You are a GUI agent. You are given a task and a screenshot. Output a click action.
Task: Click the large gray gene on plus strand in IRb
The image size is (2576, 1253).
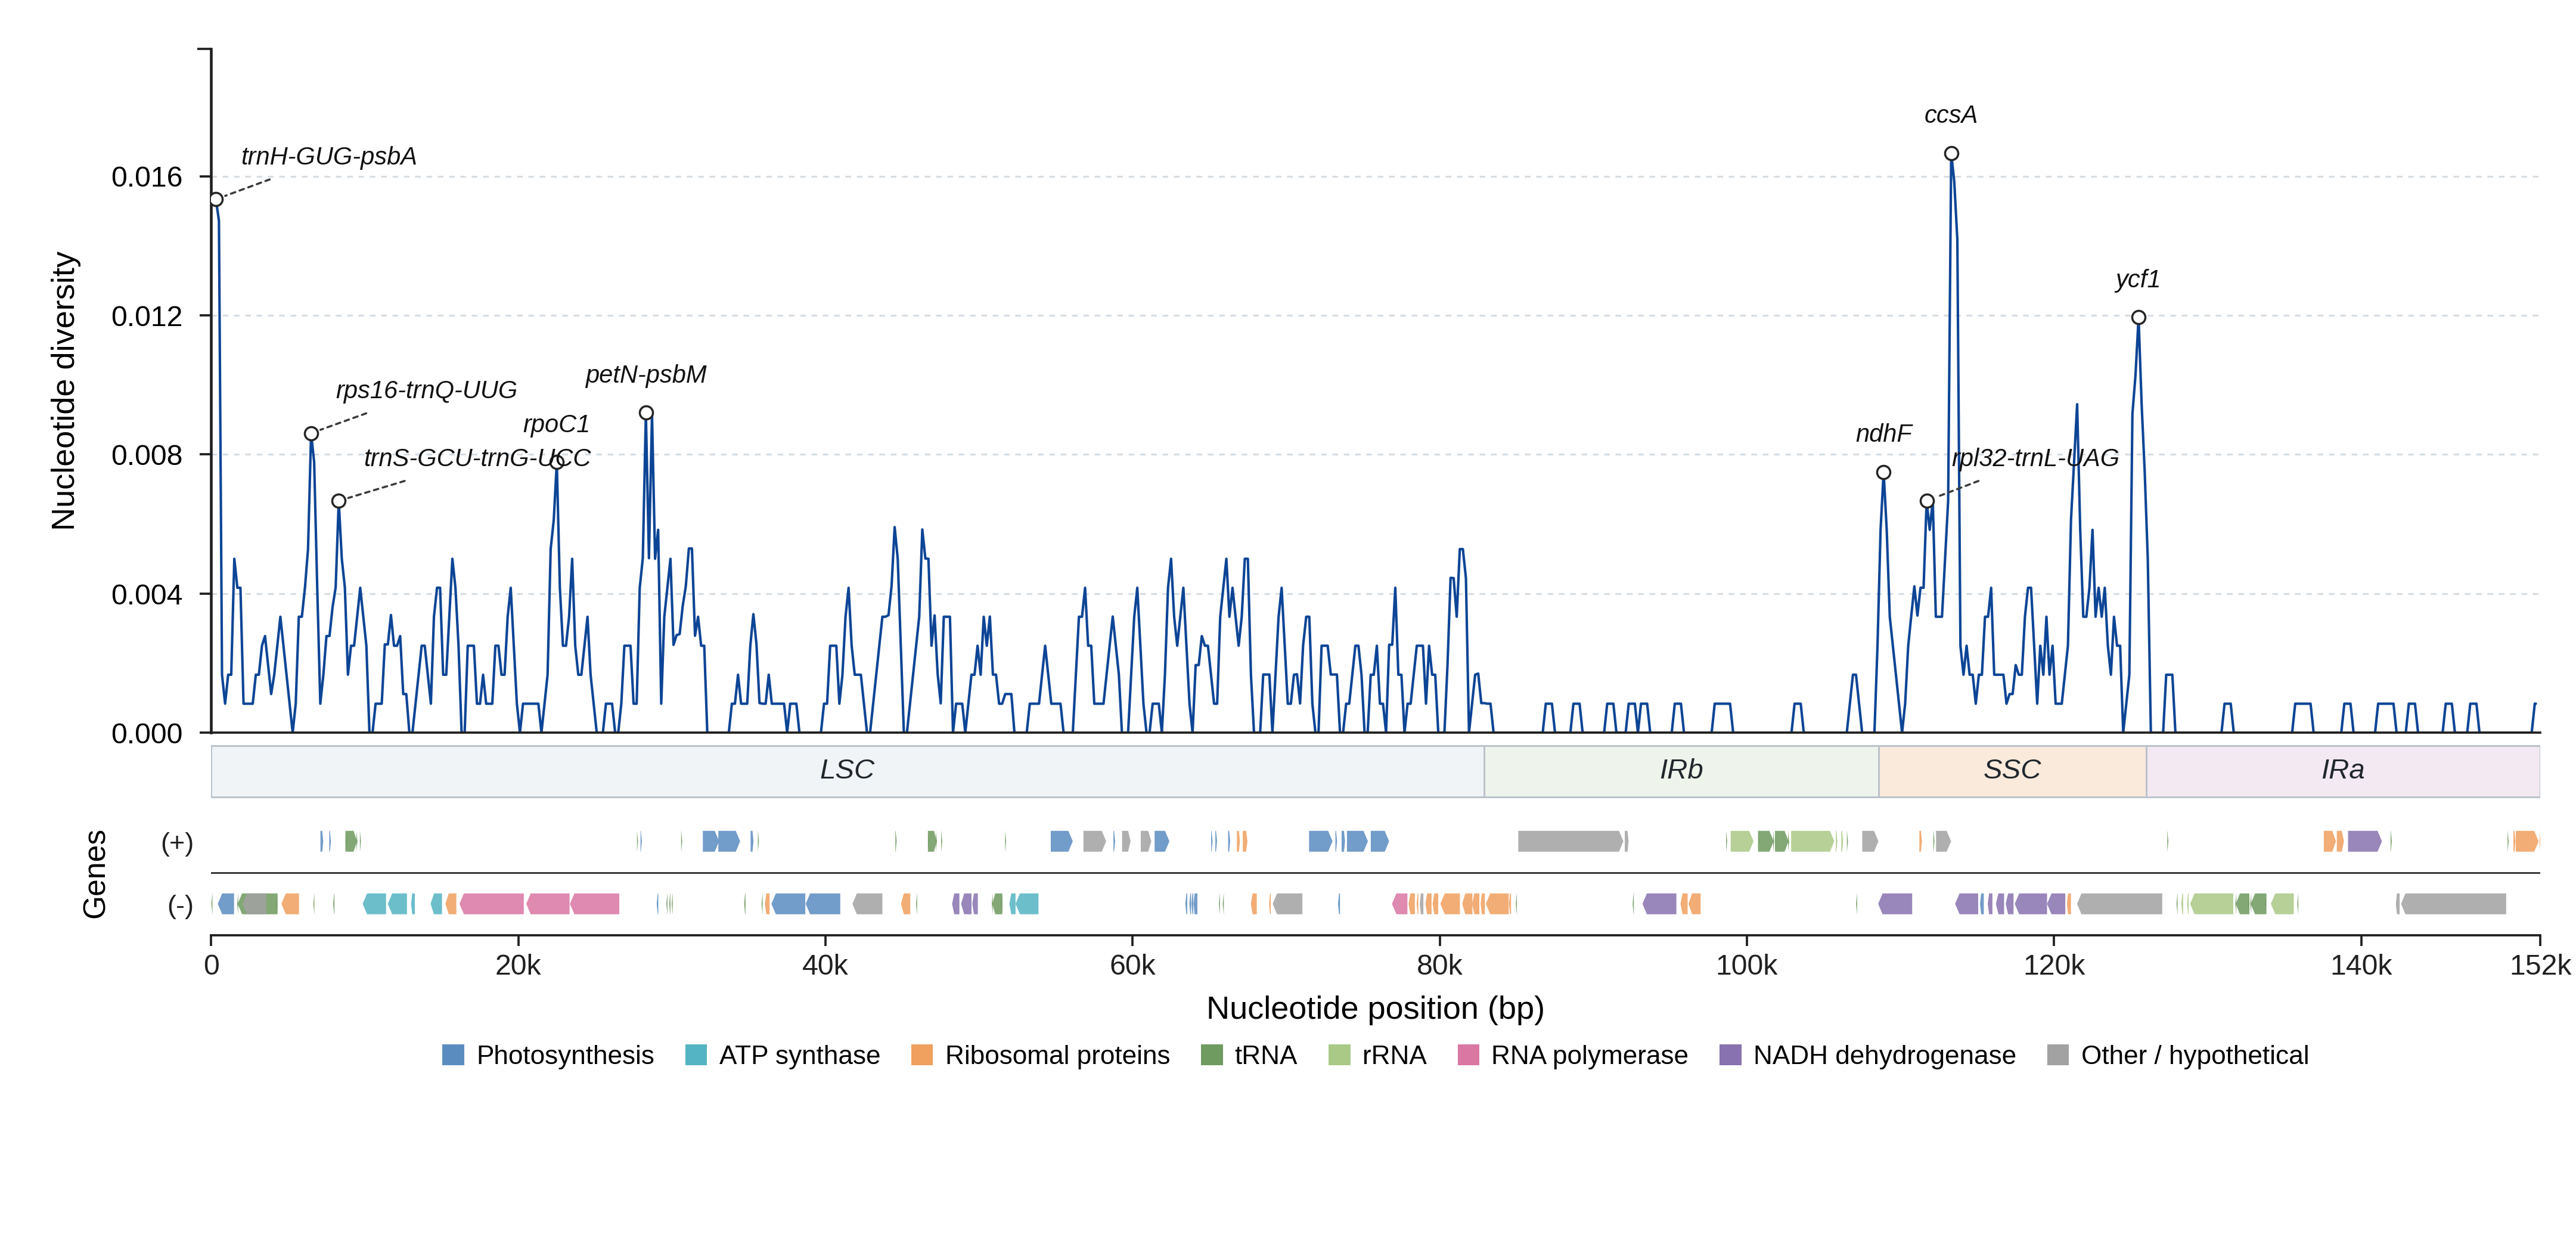tap(1571, 842)
